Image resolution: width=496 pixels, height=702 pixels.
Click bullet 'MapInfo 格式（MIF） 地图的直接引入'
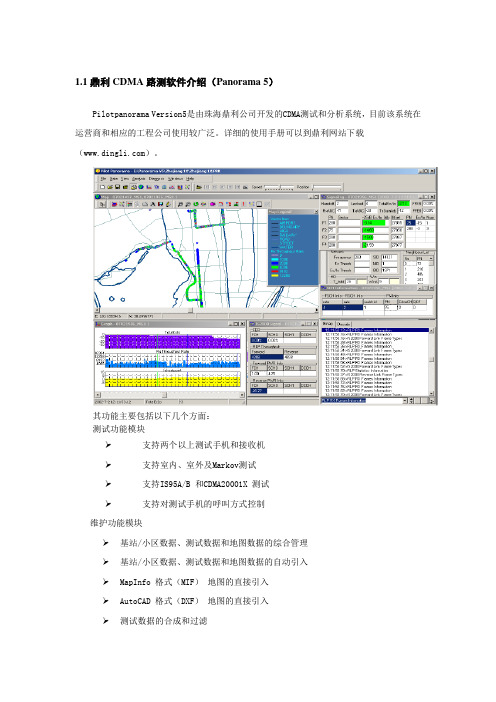pos(194,582)
